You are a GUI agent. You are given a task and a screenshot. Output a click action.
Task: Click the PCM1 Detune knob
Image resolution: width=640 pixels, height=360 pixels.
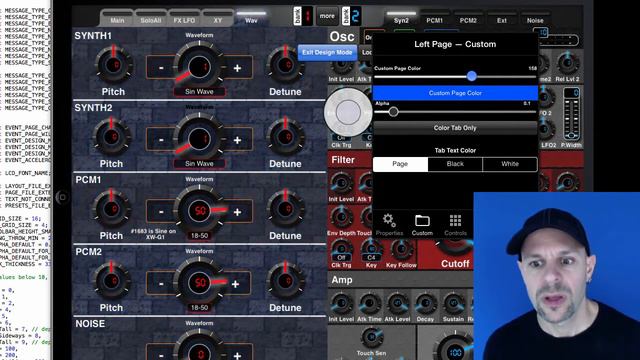point(285,209)
